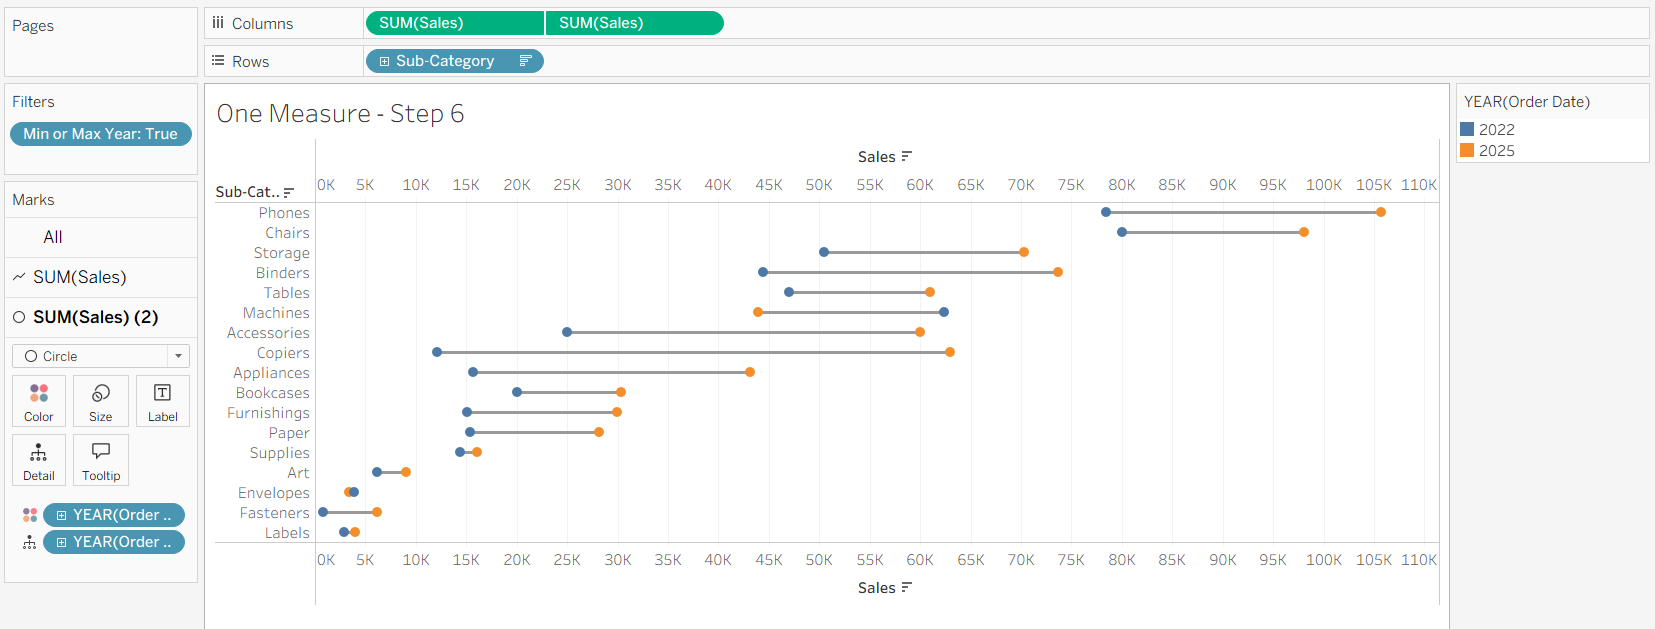Select the SUM(Sales) (2) marks tab
1655x629 pixels.
(x=95, y=317)
